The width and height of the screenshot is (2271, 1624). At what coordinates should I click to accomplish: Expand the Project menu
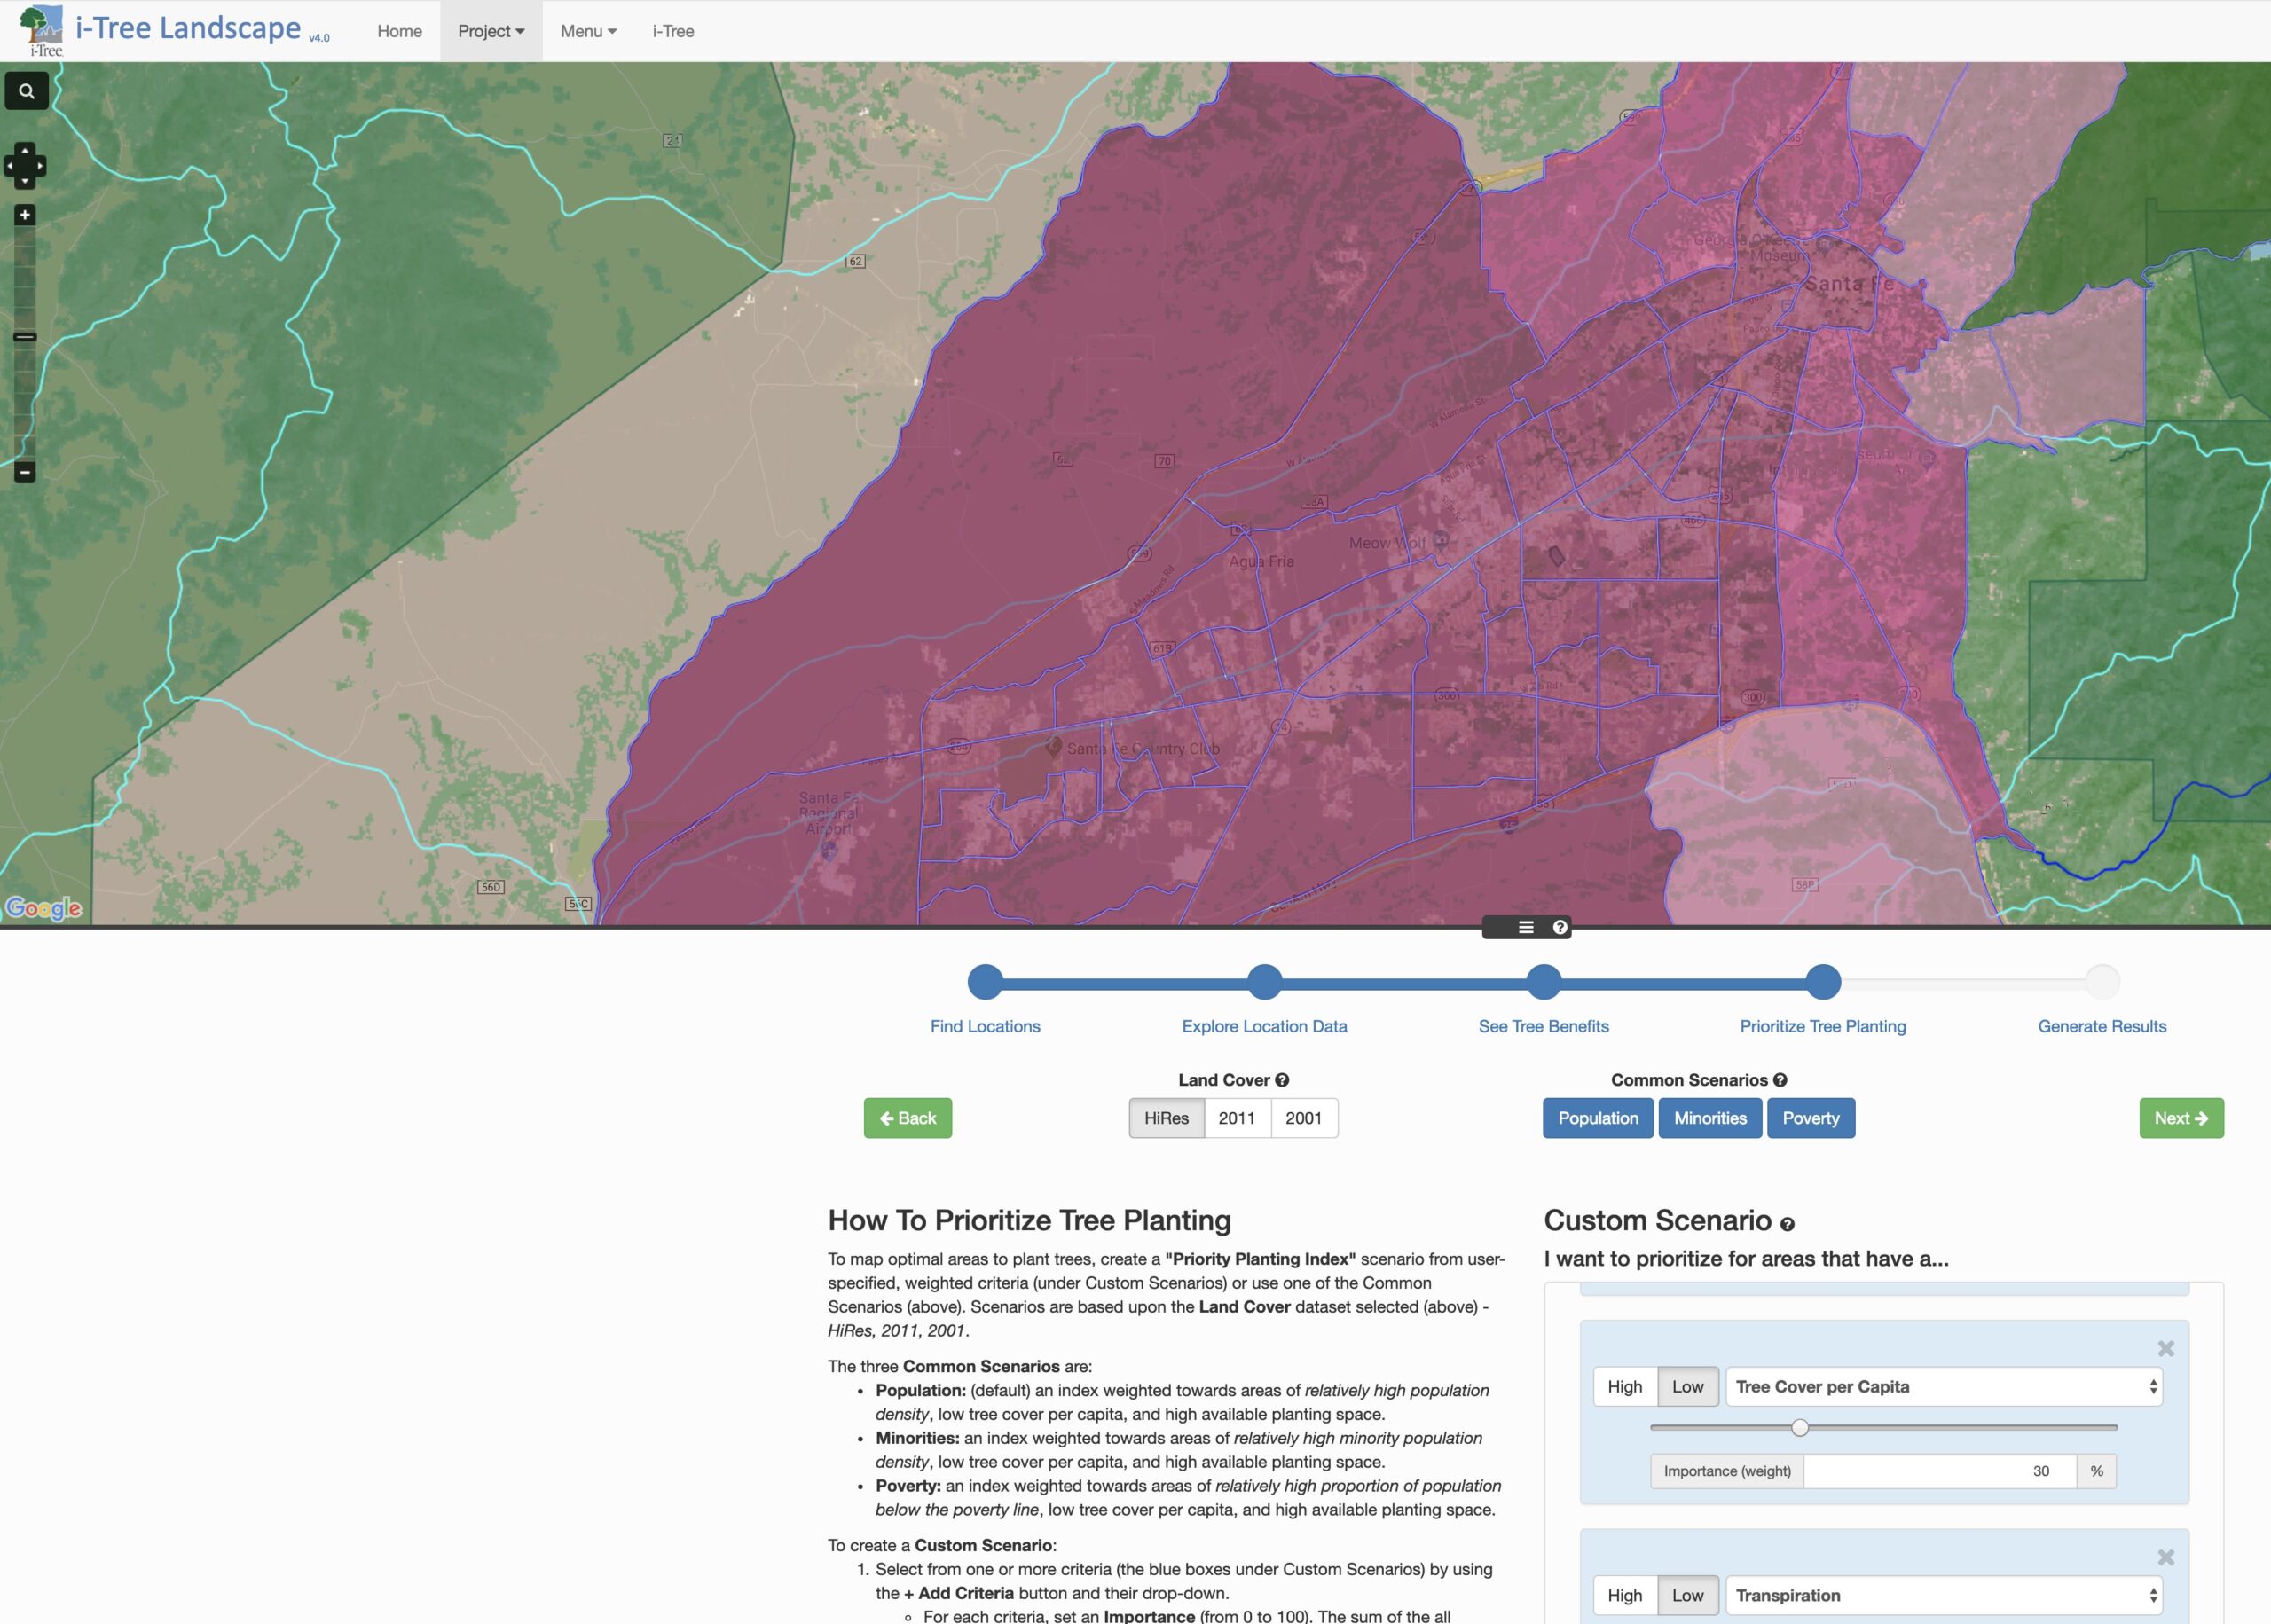point(491,31)
